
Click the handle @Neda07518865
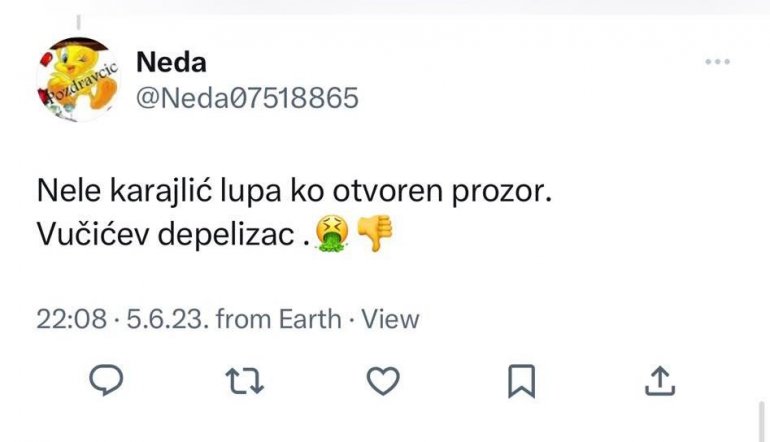coord(245,98)
